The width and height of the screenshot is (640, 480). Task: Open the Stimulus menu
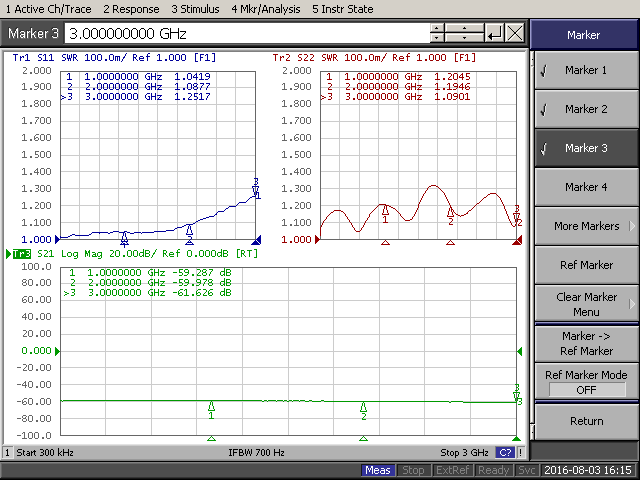click(x=195, y=9)
